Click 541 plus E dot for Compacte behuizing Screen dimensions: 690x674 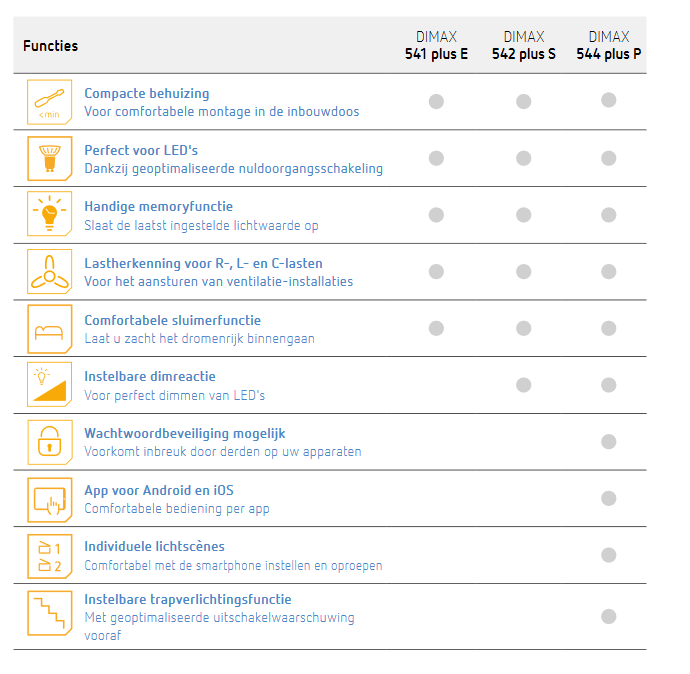pos(436,101)
